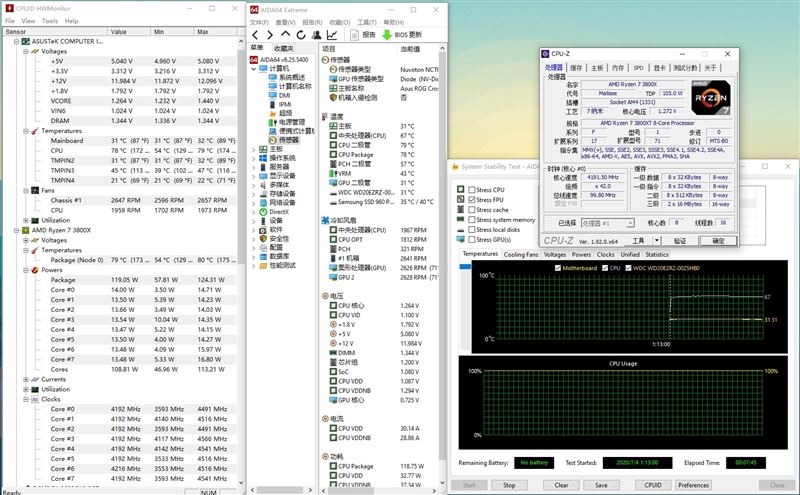The height and width of the screenshot is (495, 800).
Task: Click the DirectX icon in the AIDA64 tree
Action: [x=263, y=212]
